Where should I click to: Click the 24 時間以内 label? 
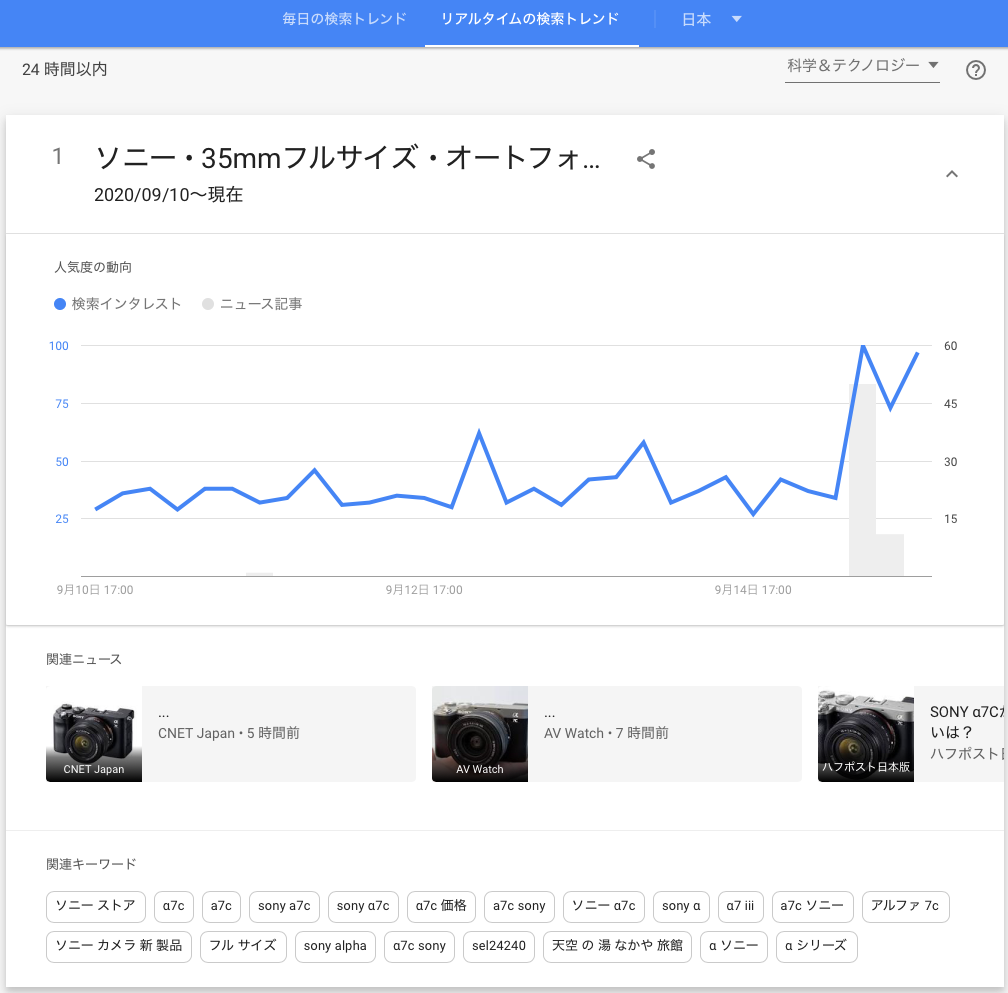(64, 69)
